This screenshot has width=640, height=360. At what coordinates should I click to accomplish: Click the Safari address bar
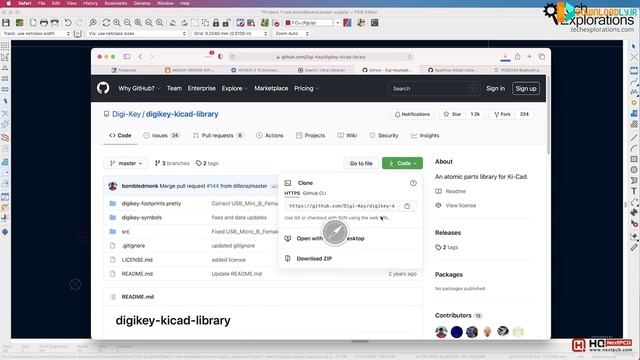point(320,57)
